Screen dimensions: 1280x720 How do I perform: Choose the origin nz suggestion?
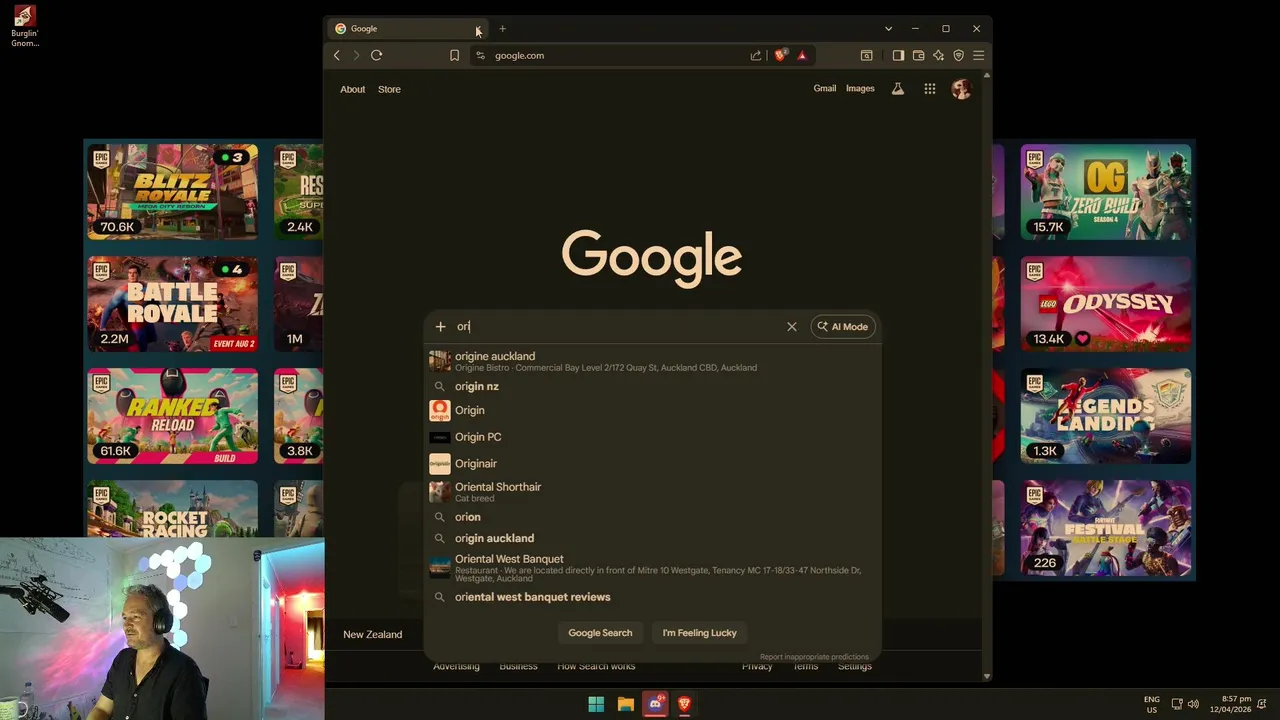[x=652, y=386]
